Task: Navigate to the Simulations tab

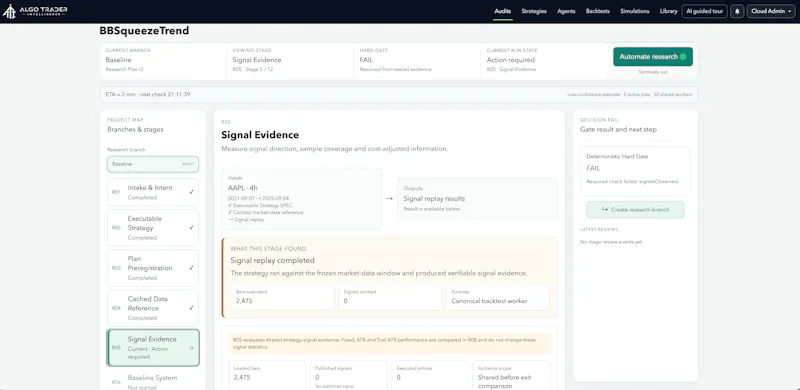Action: point(635,11)
